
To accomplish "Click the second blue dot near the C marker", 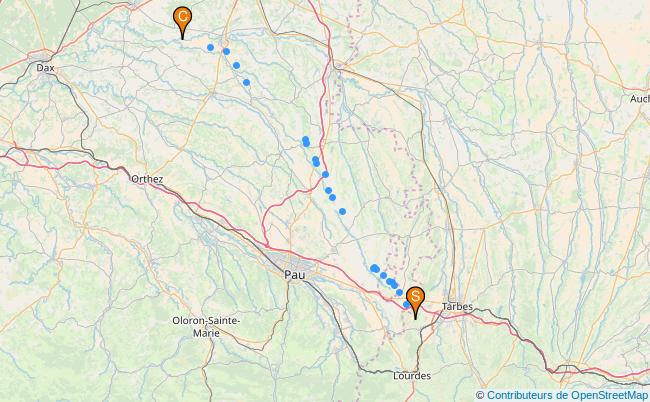I will point(226,51).
